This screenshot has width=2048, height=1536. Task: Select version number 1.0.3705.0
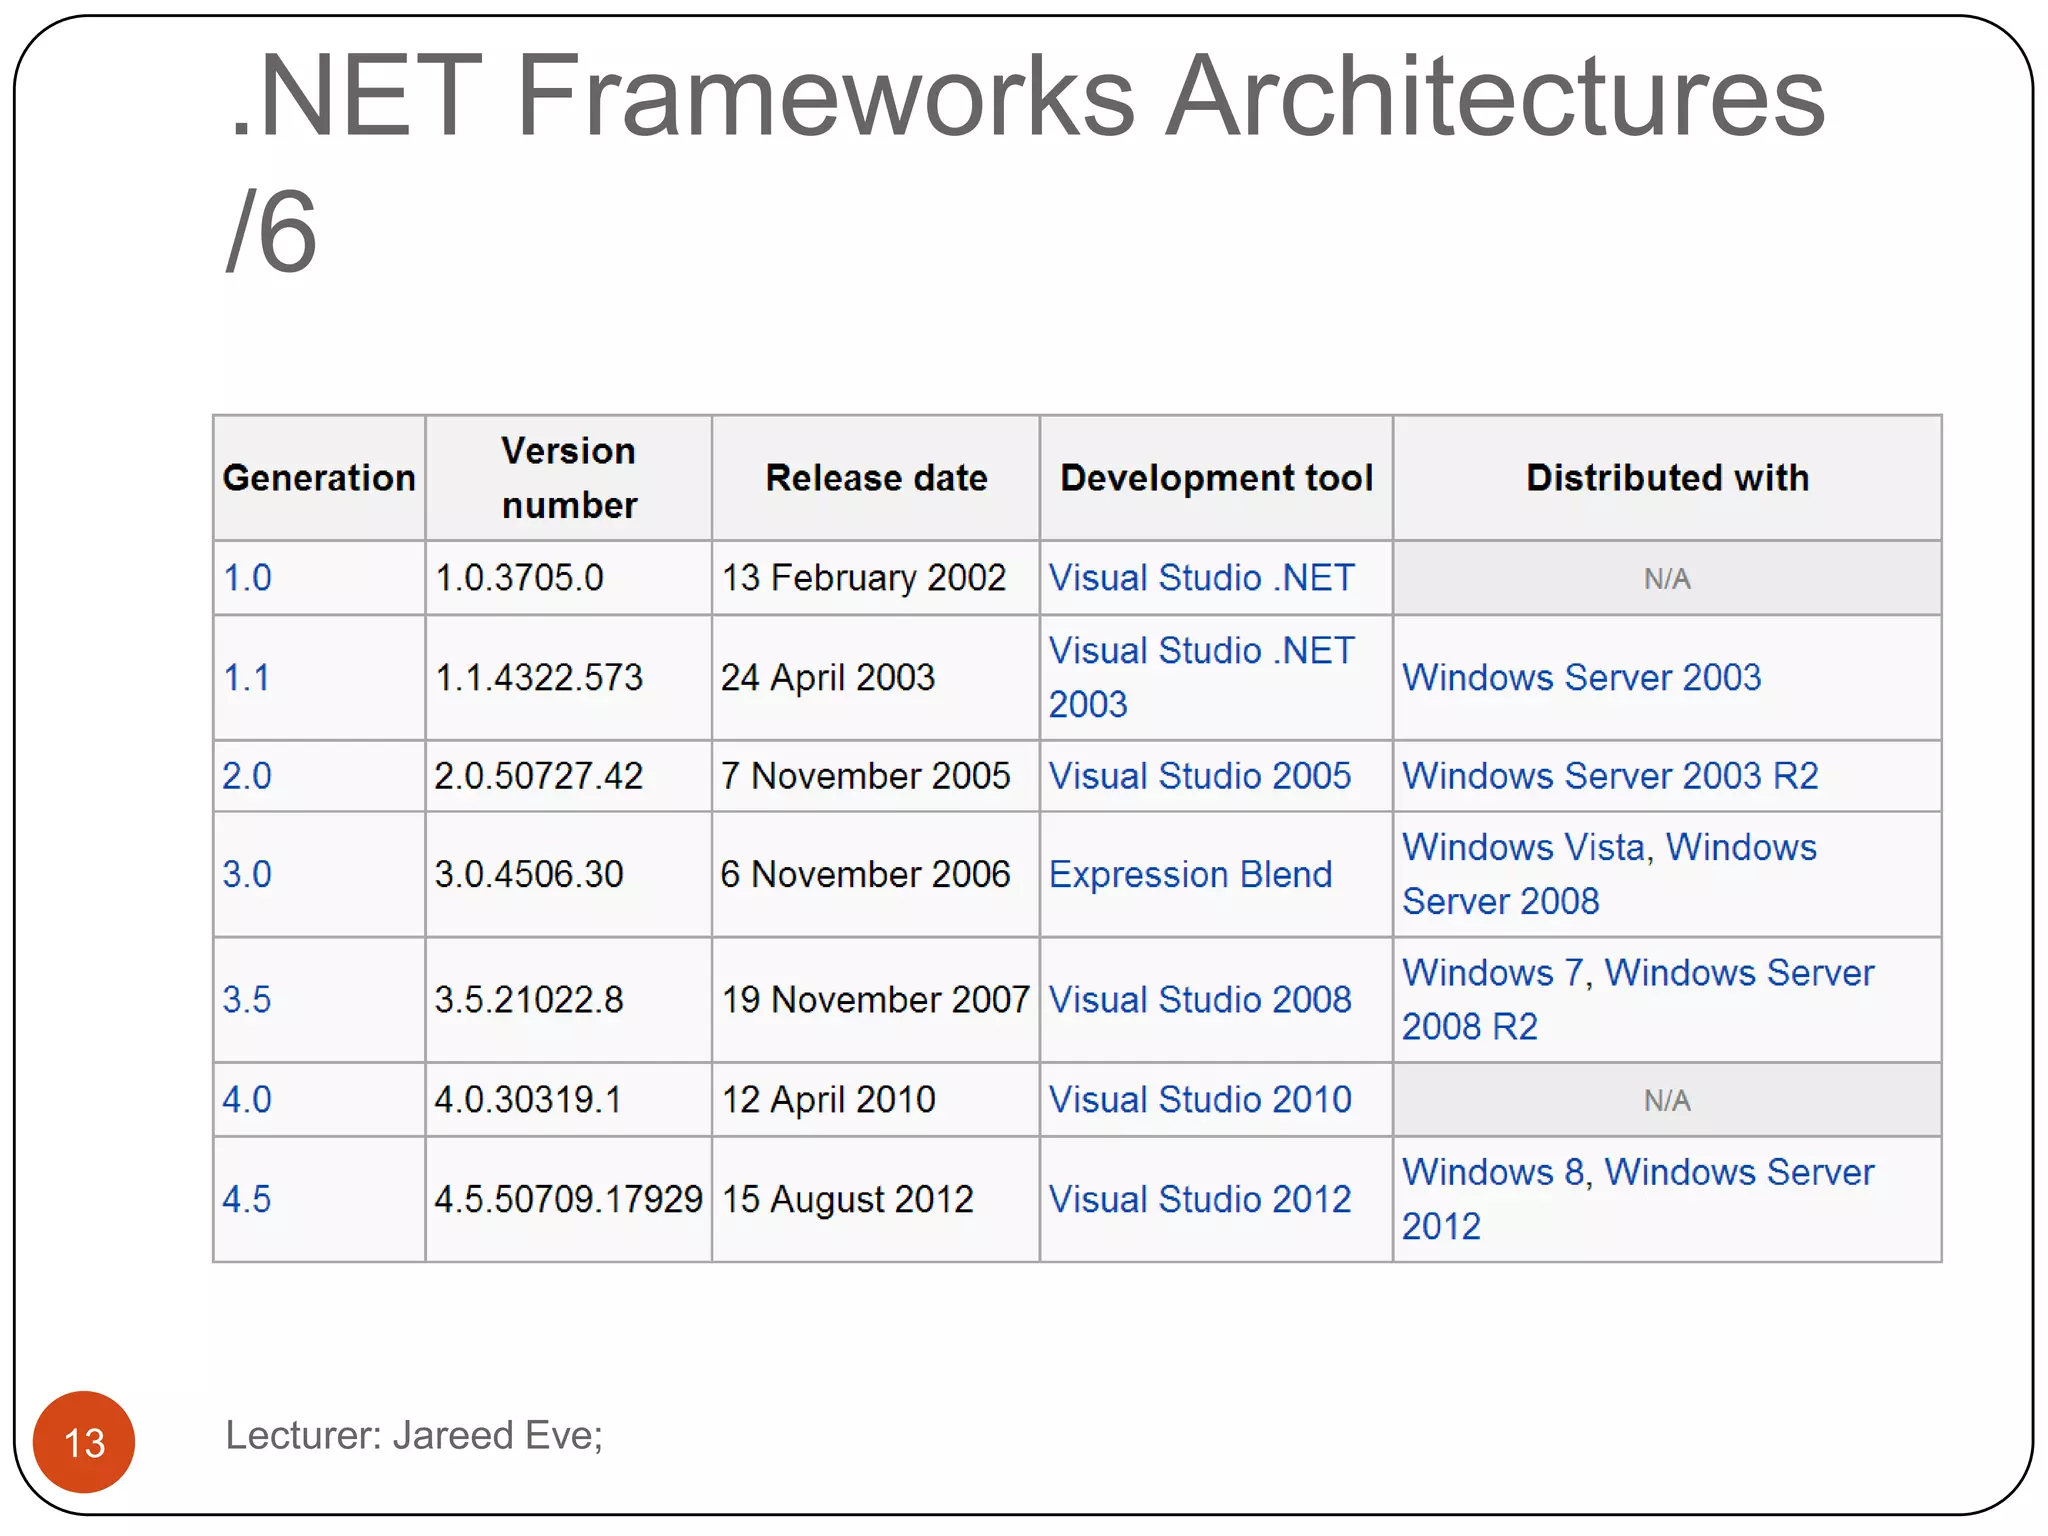click(519, 578)
